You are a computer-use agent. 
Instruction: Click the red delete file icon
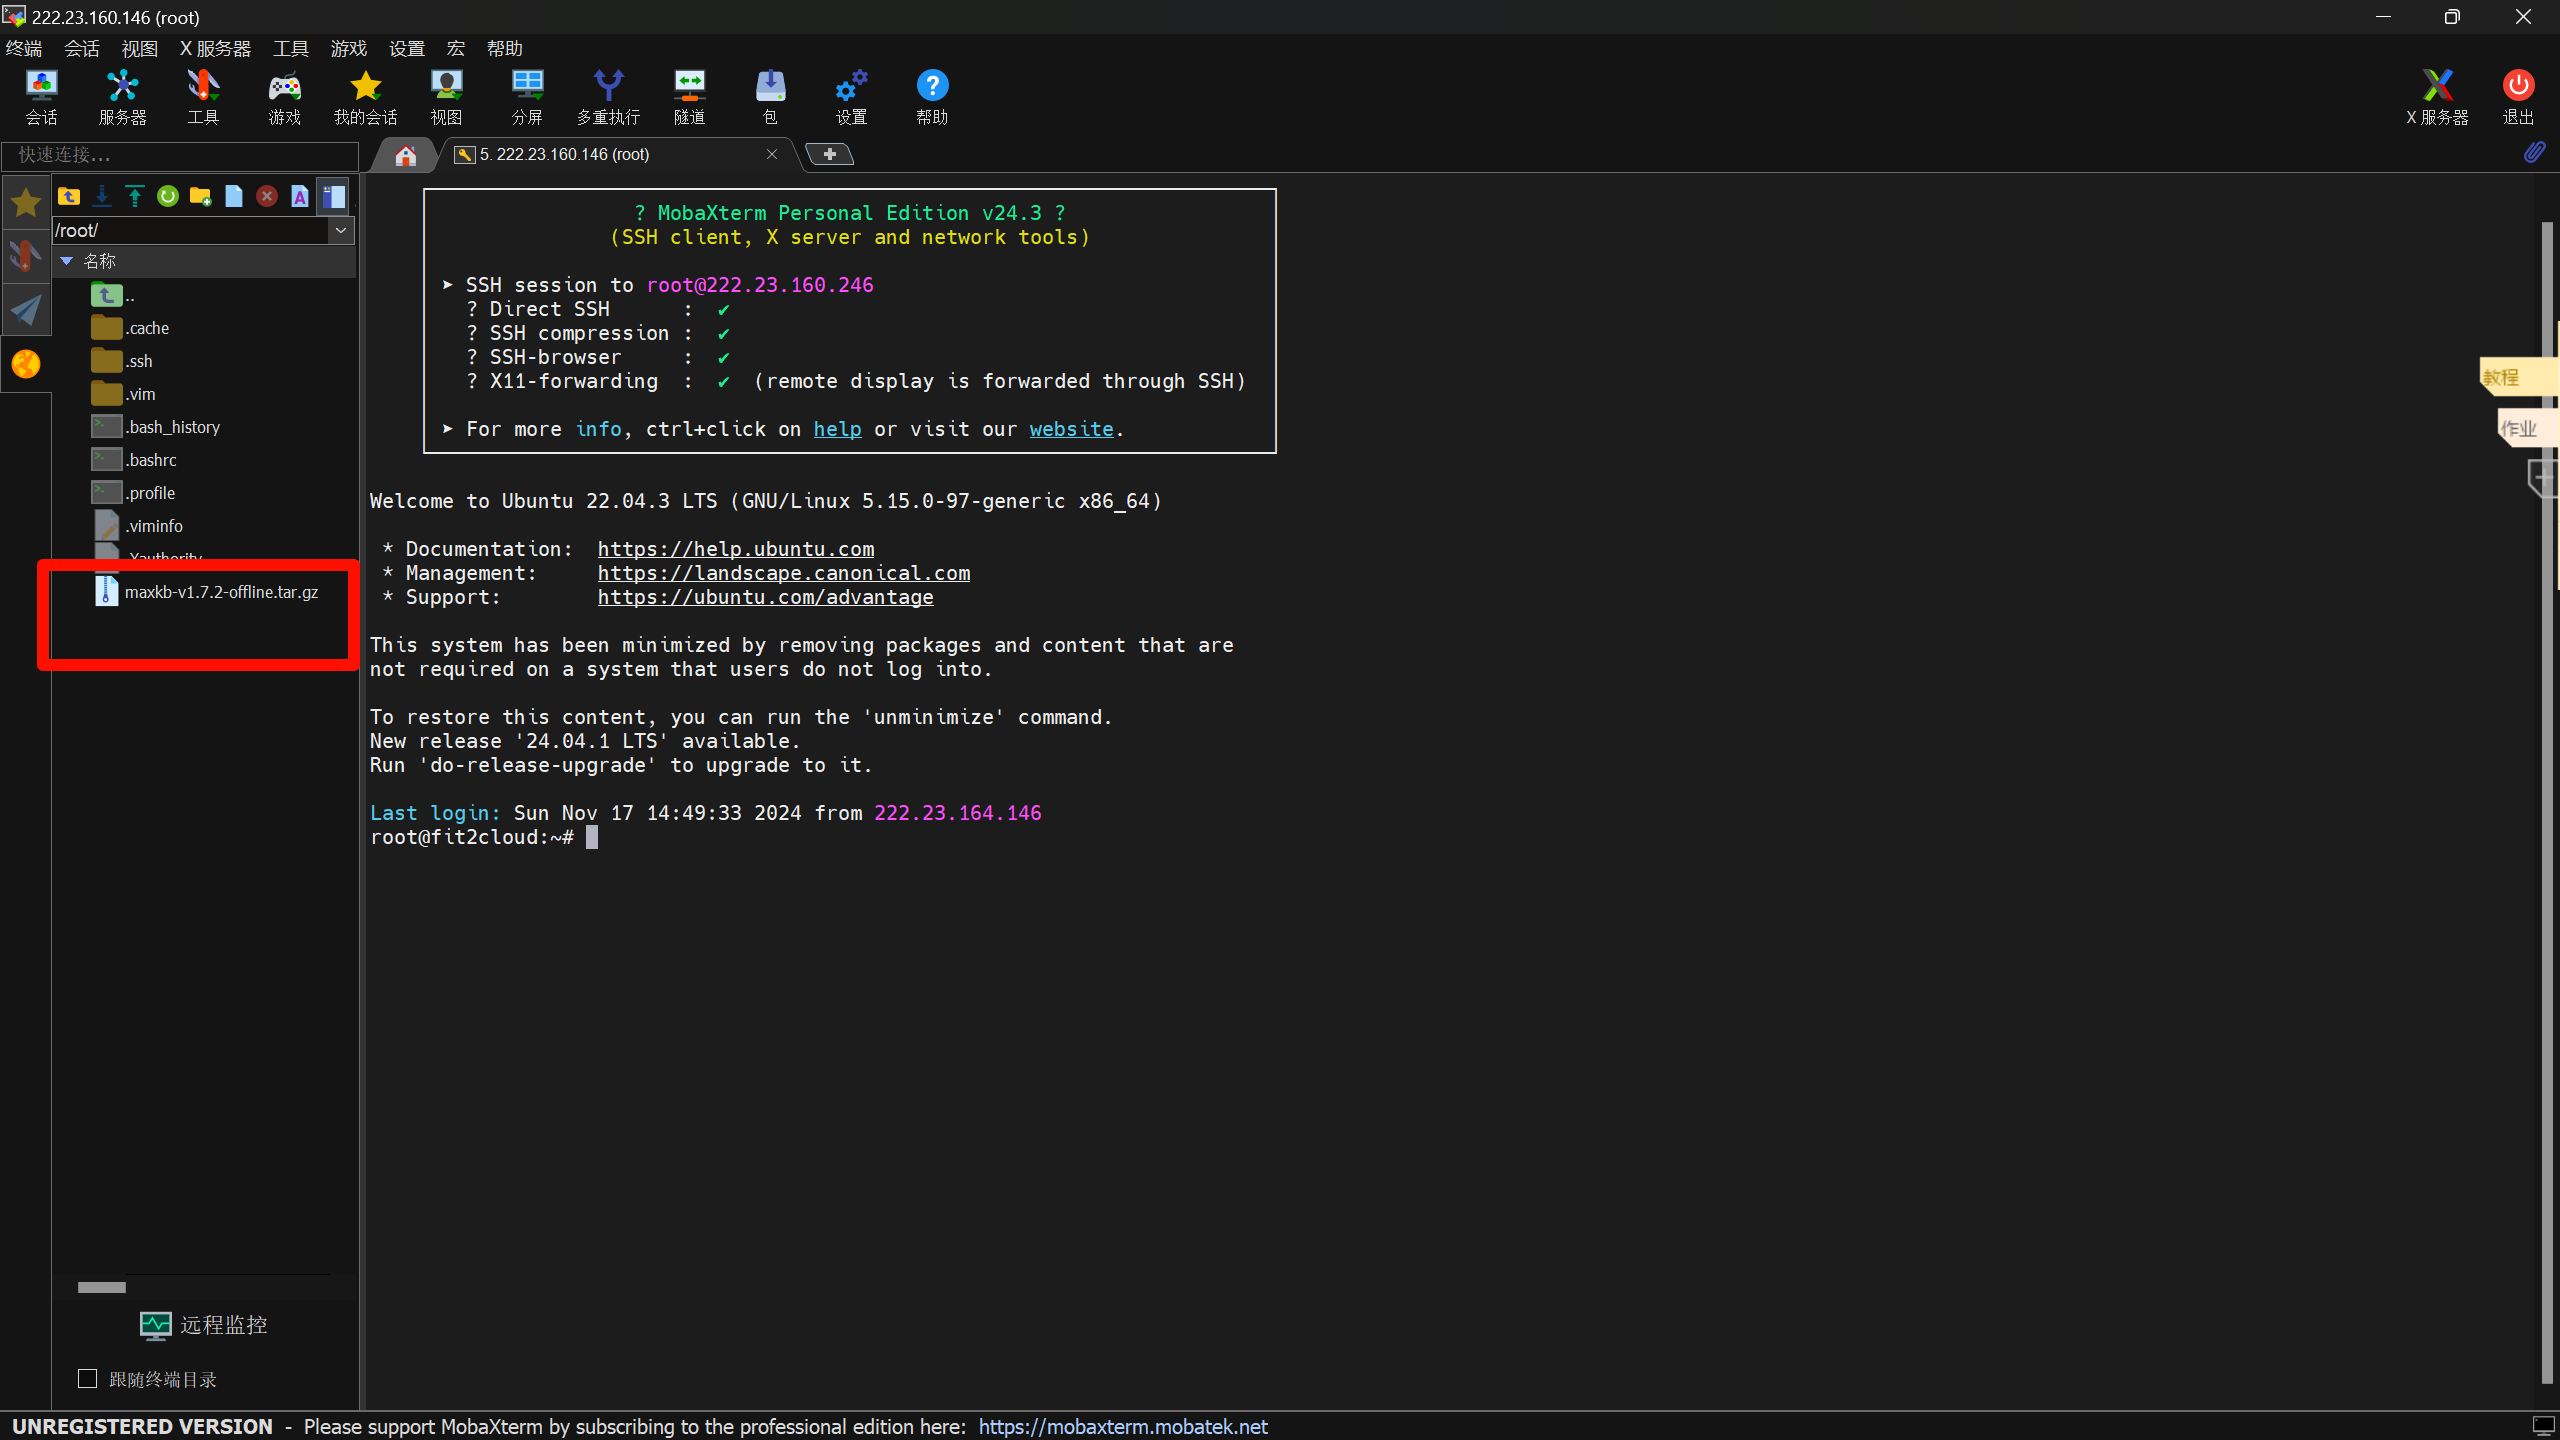(266, 197)
